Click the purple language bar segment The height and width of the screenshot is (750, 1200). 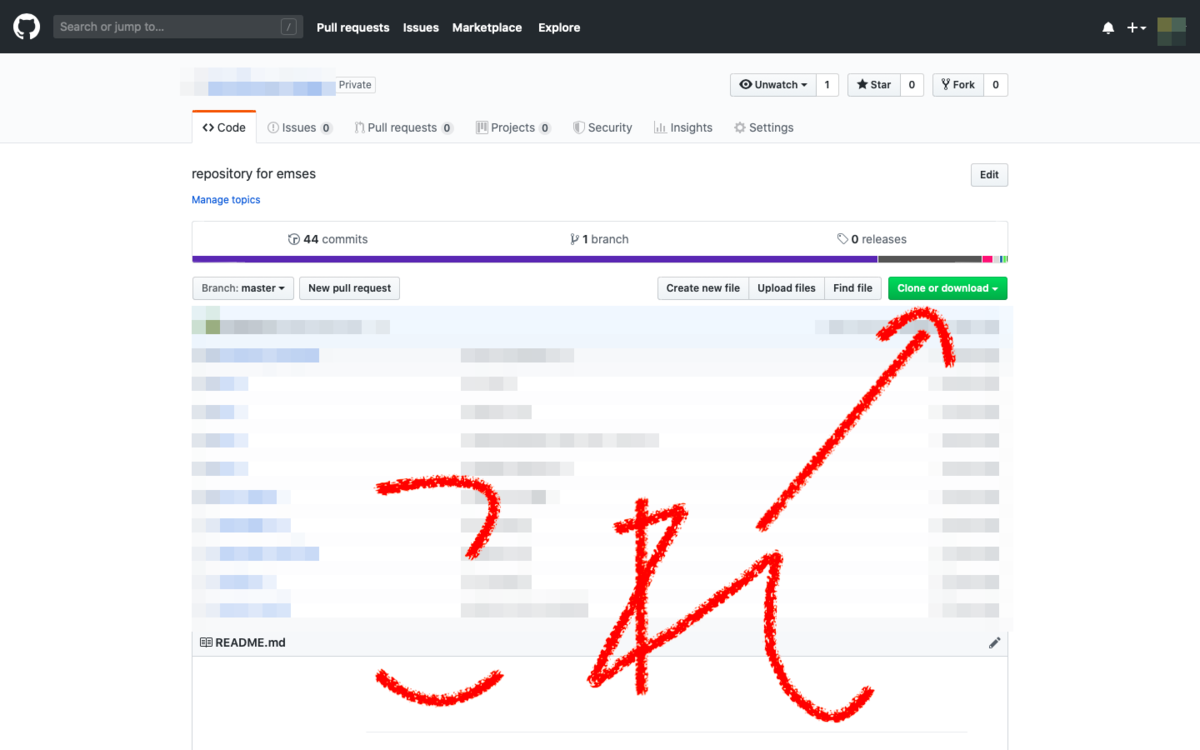click(535, 260)
